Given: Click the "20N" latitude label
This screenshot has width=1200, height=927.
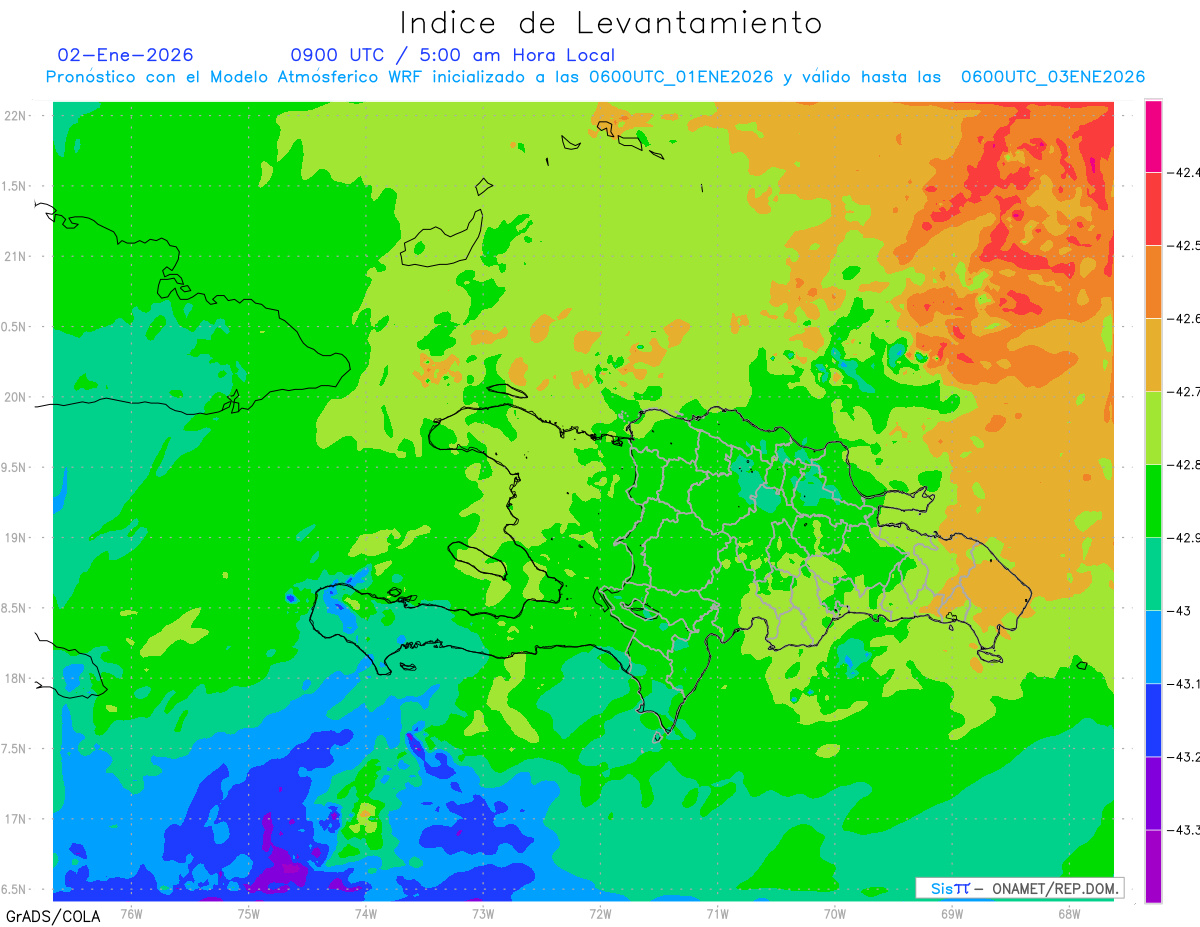Looking at the screenshot, I should (x=16, y=397).
